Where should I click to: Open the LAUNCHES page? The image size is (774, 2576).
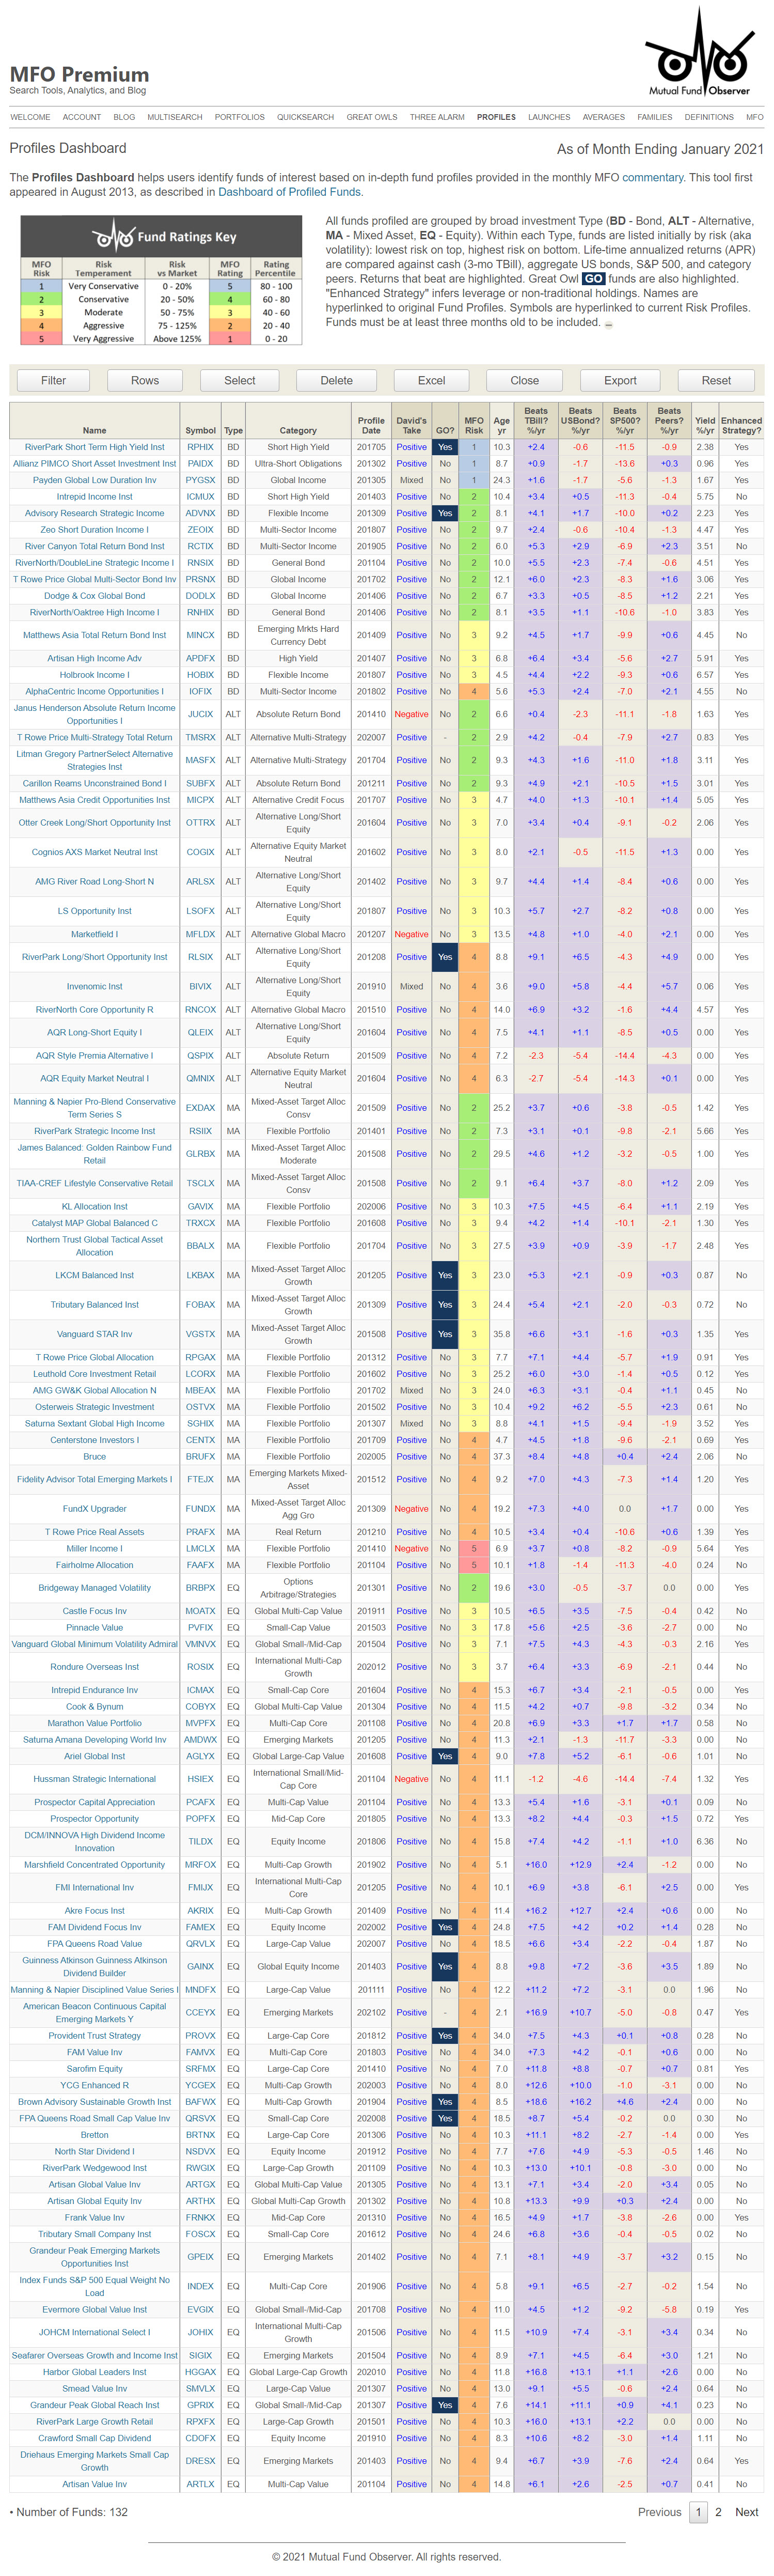[549, 117]
